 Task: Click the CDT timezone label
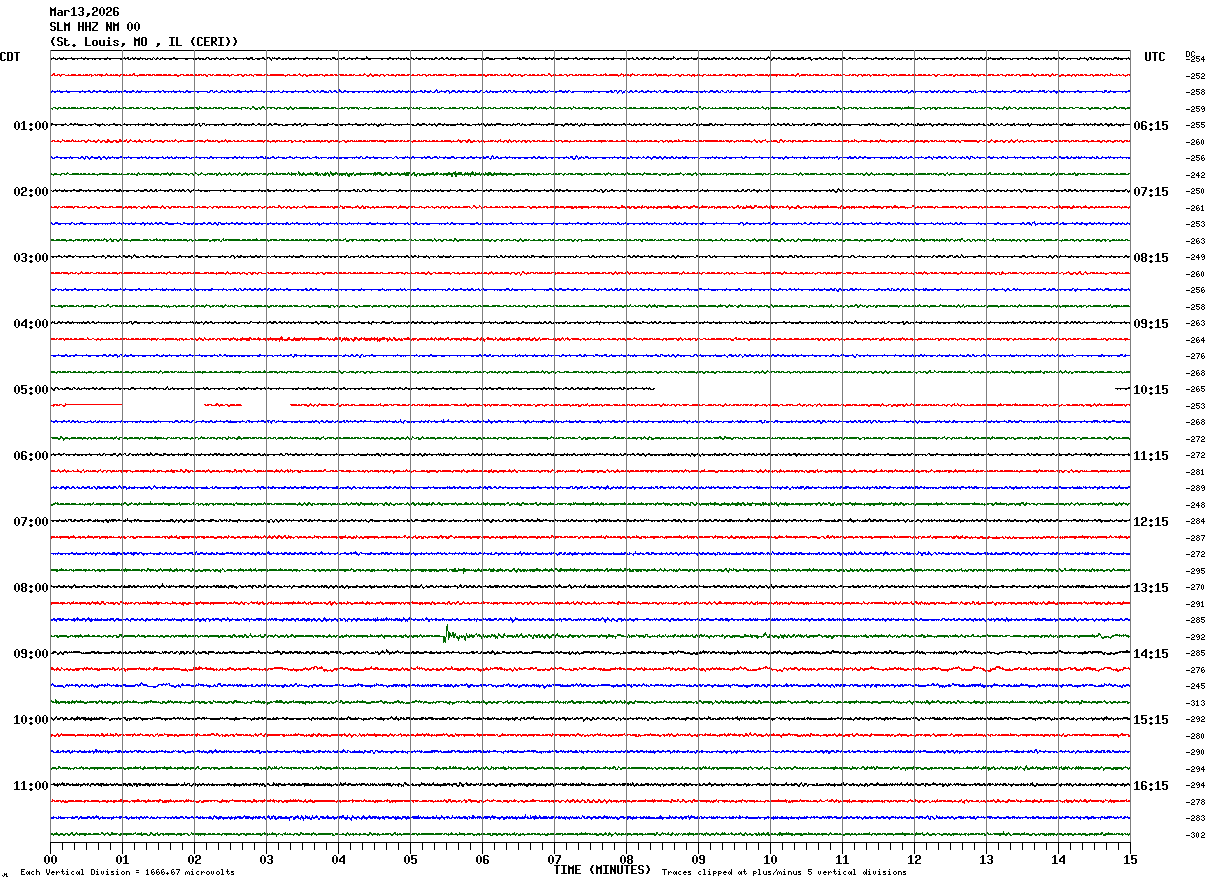coord(10,57)
